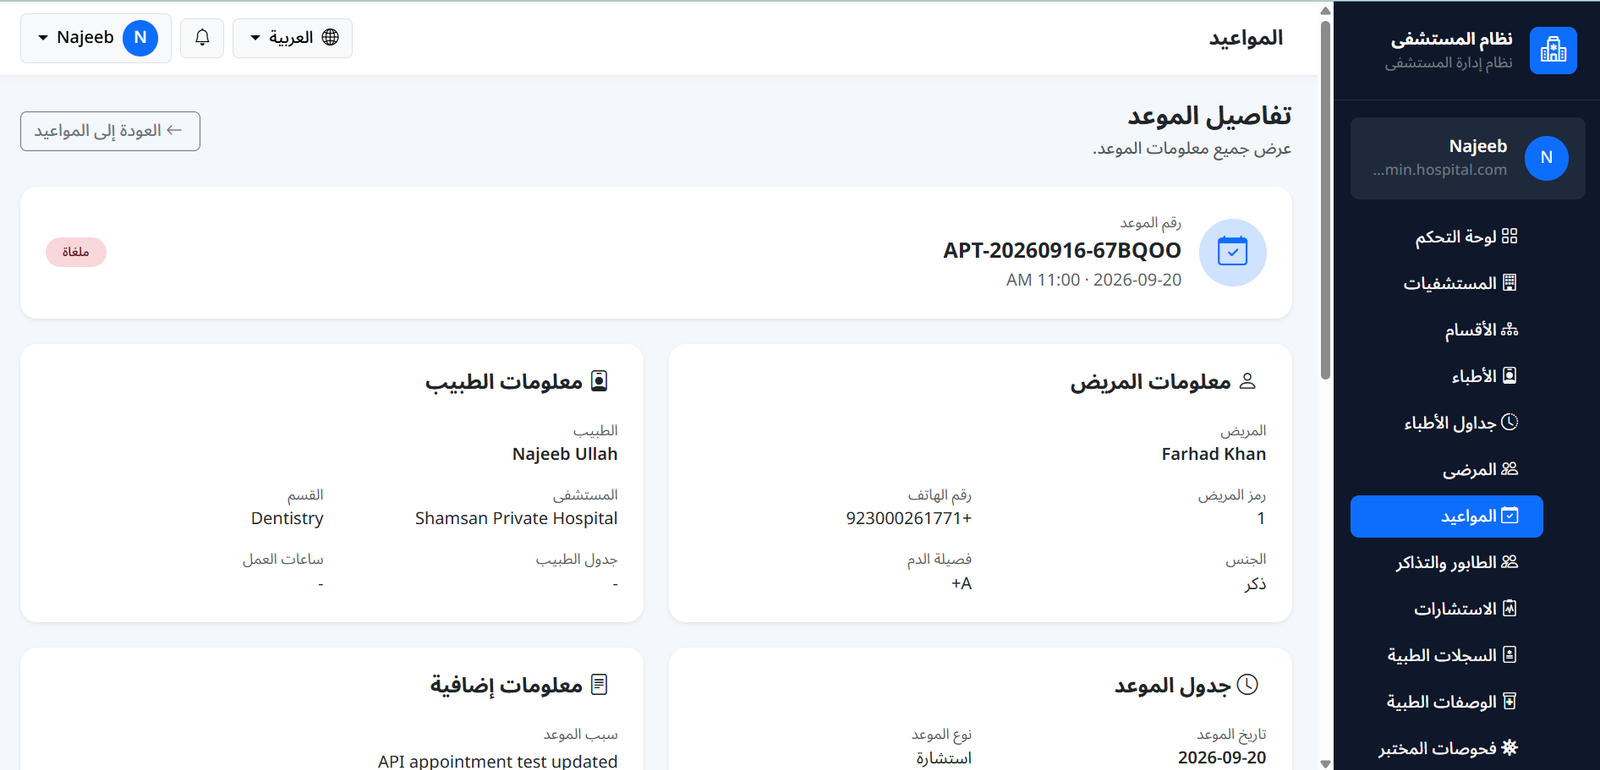
Task: Click the Dentistry department value
Action: (x=287, y=518)
